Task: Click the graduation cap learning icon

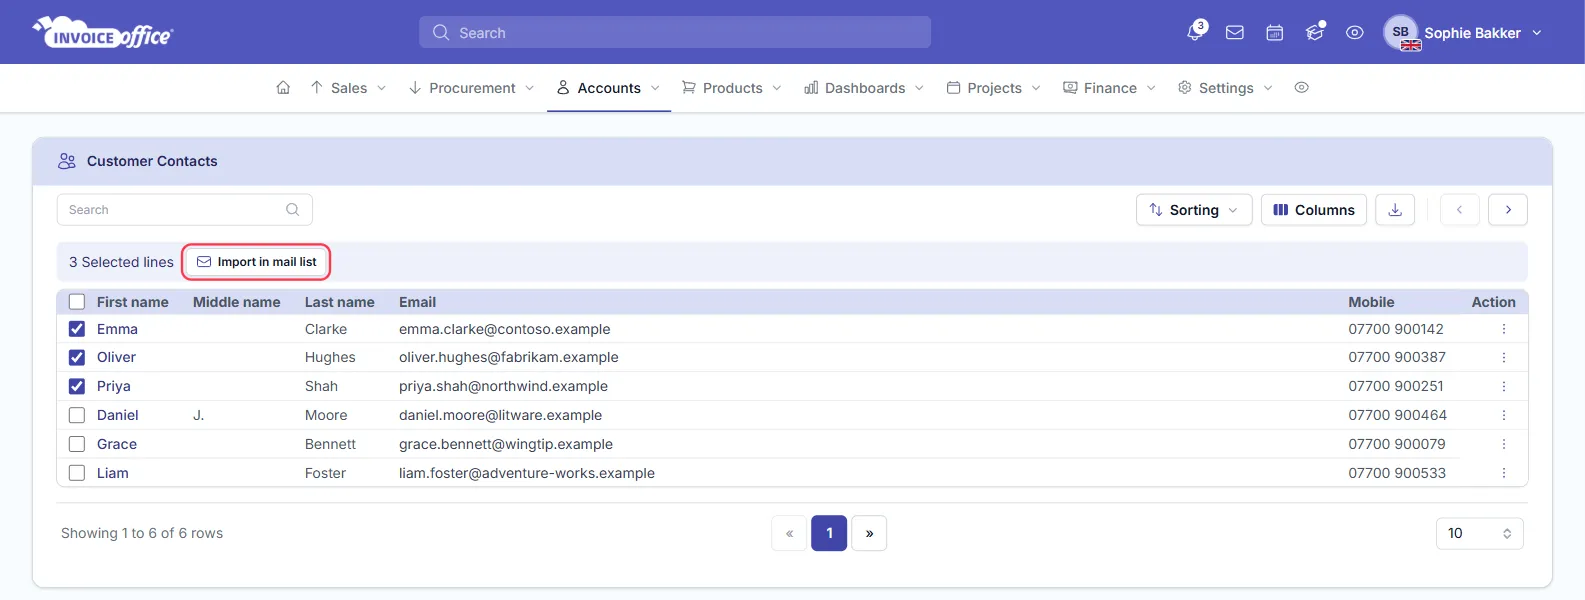Action: [x=1315, y=33]
